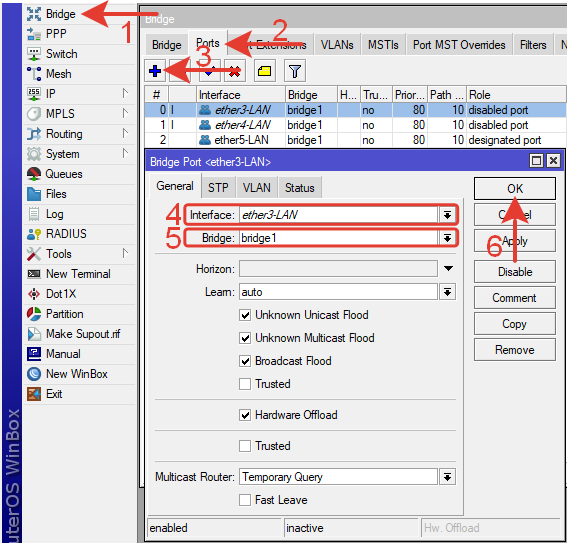Image resolution: width=567 pixels, height=543 pixels.
Task: Enable Trusted checkbox below Hardware Offload
Action: tap(245, 446)
